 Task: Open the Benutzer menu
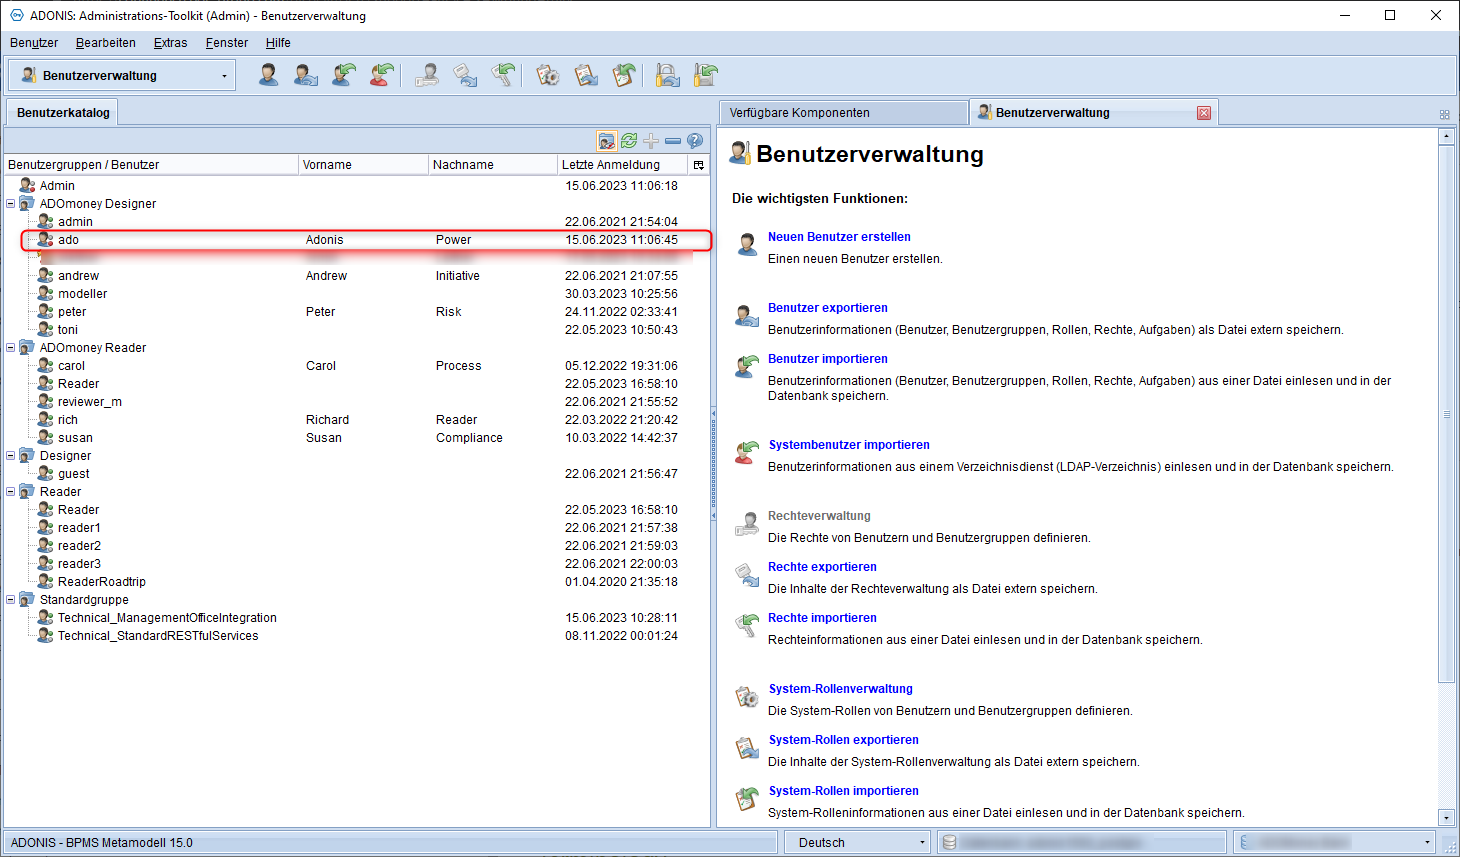point(34,43)
